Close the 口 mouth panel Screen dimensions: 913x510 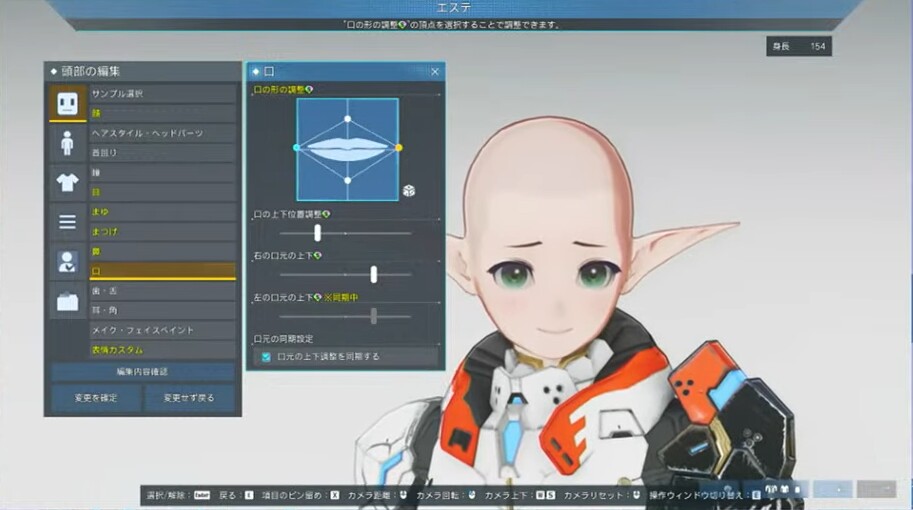(x=435, y=72)
